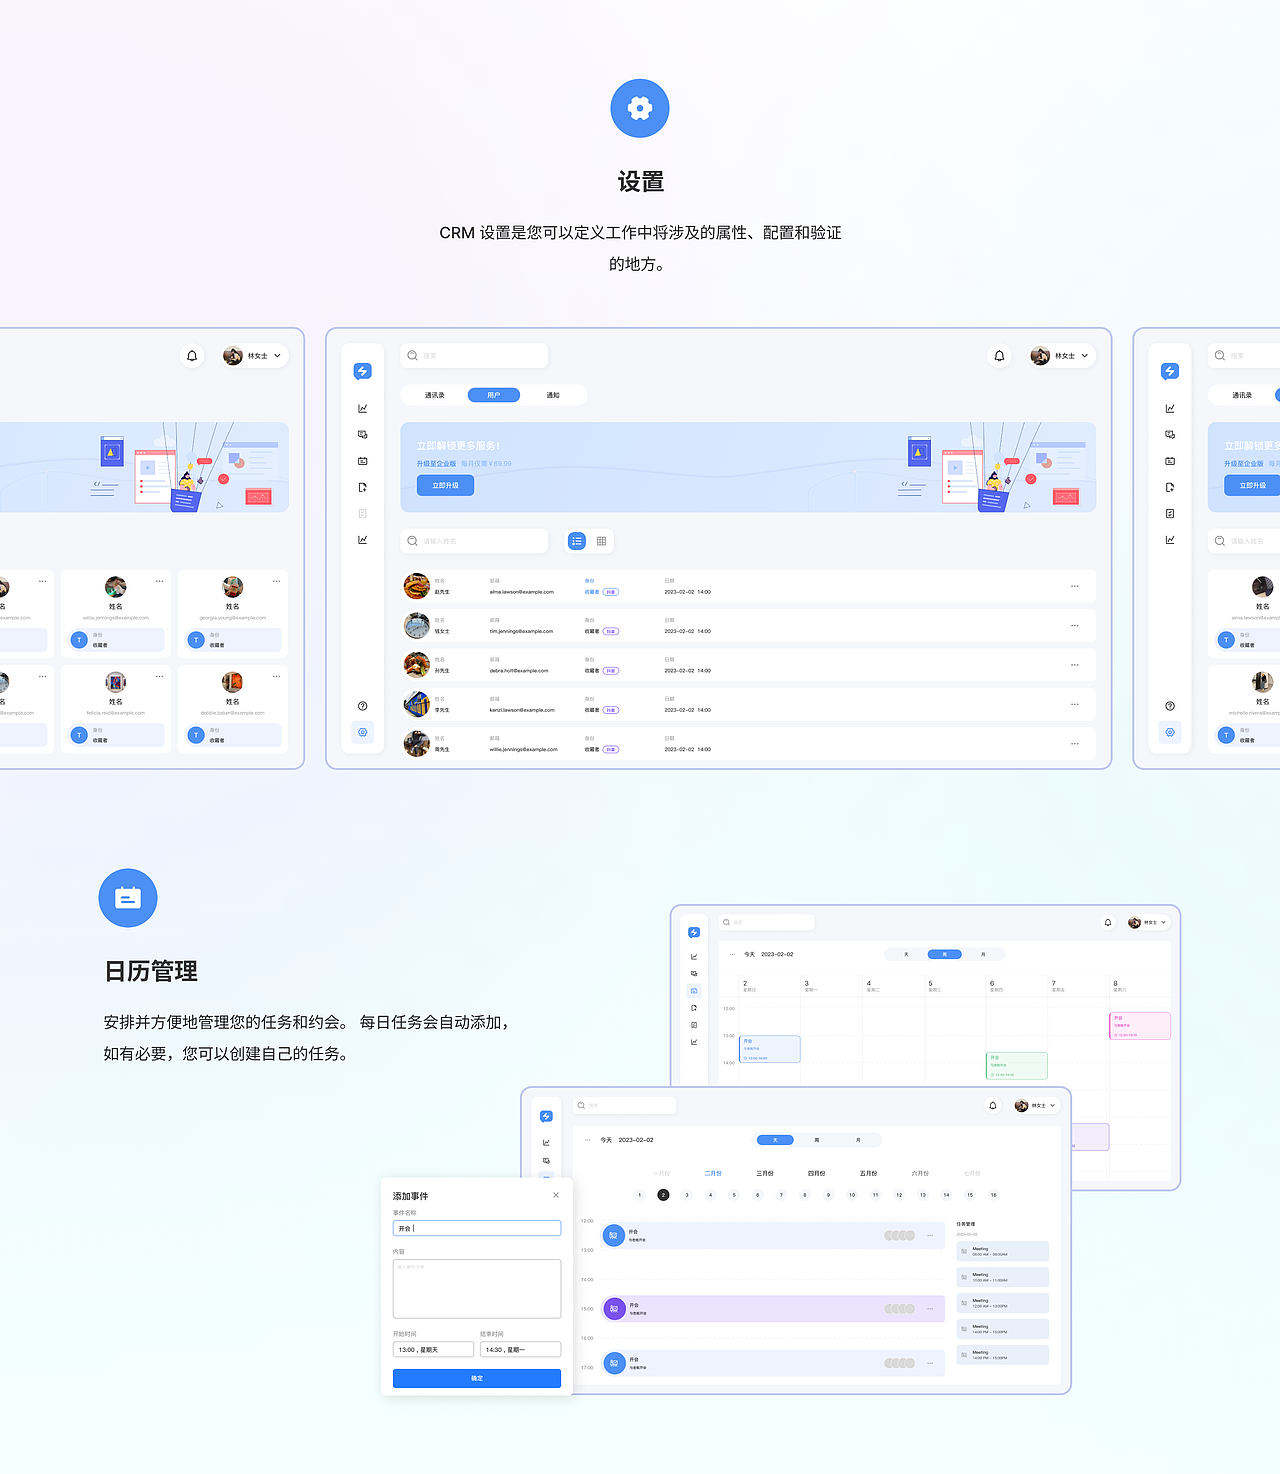Open the monitor chat icon in center users window sidebar
Viewport: 1280px width, 1474px height.
click(363, 435)
